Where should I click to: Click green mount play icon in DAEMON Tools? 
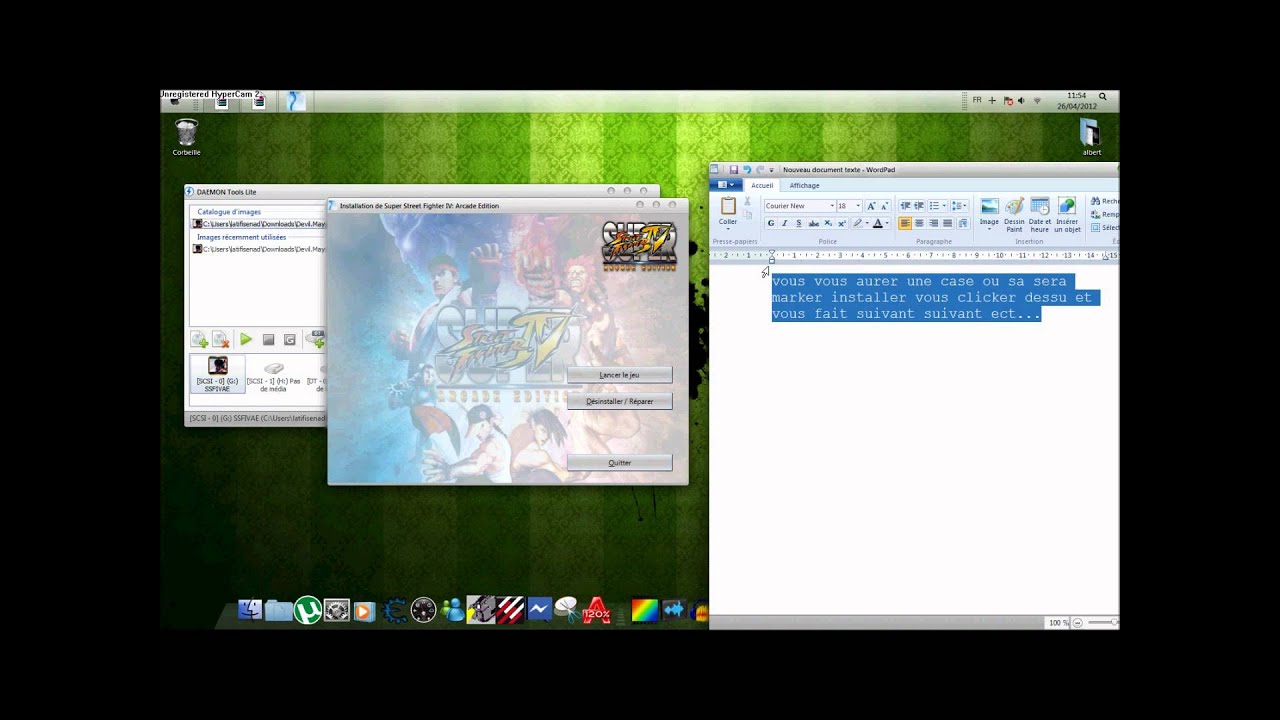(x=245, y=340)
